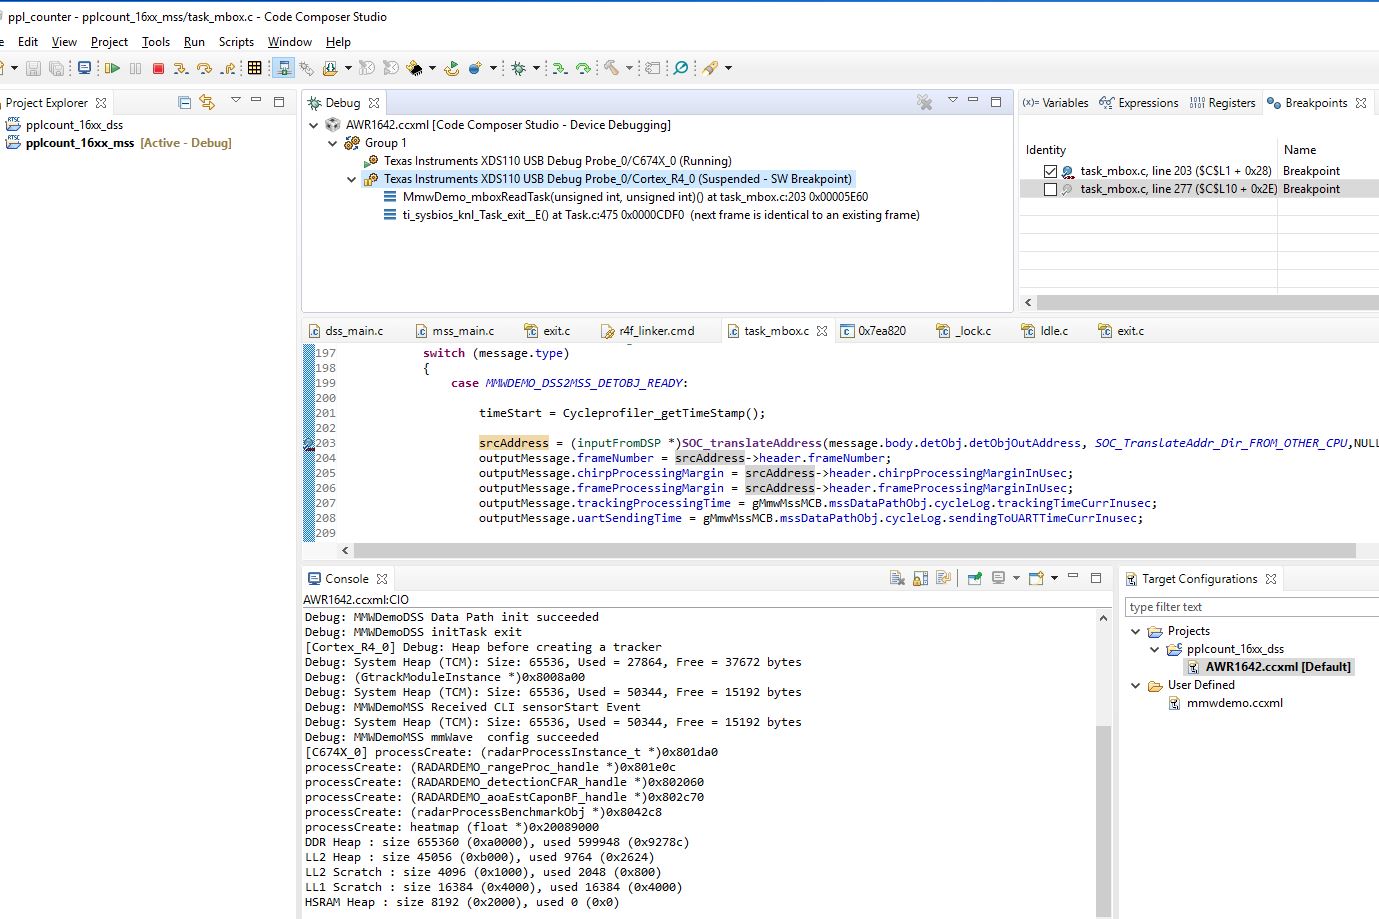
Task: Open the dss_main.c editor tab
Action: coord(345,331)
